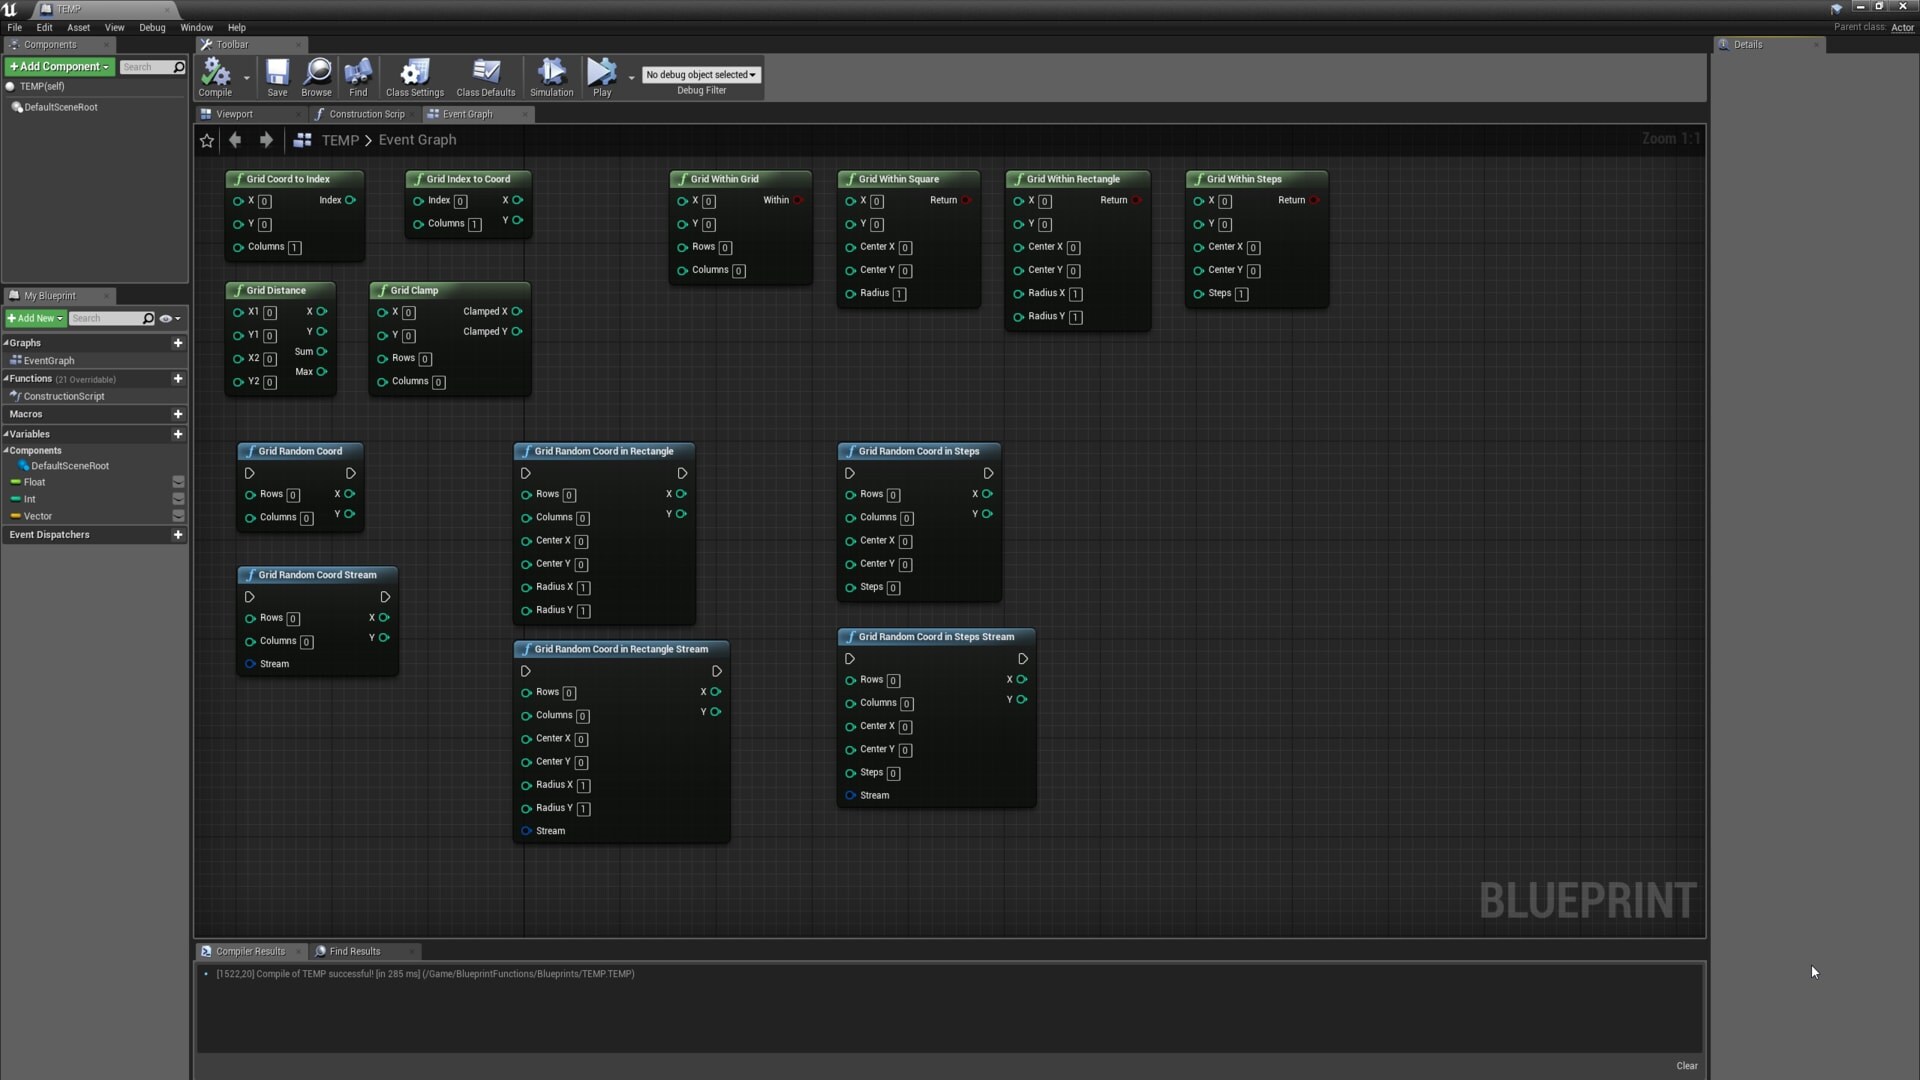The image size is (1920, 1080).
Task: Click the My Blueprint search field
Action: tap(108, 318)
